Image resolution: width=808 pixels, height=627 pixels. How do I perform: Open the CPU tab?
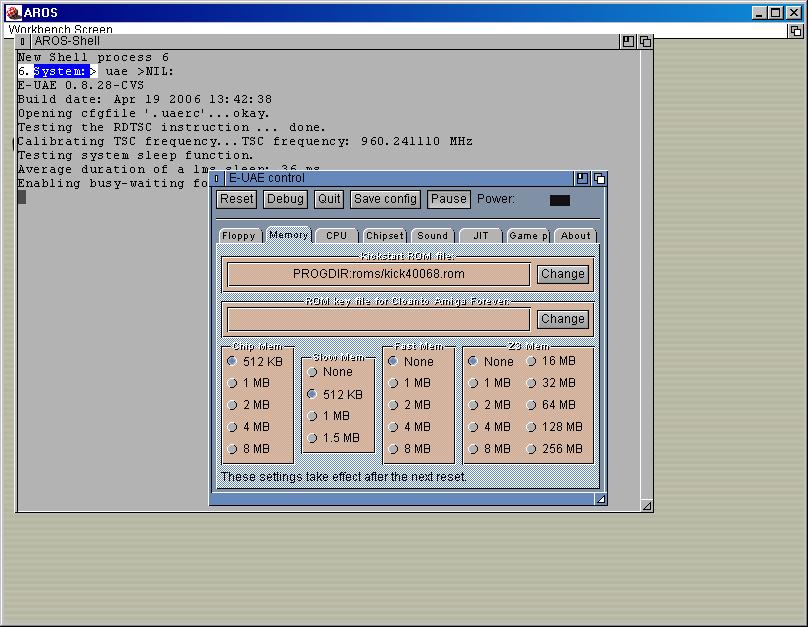pos(336,235)
